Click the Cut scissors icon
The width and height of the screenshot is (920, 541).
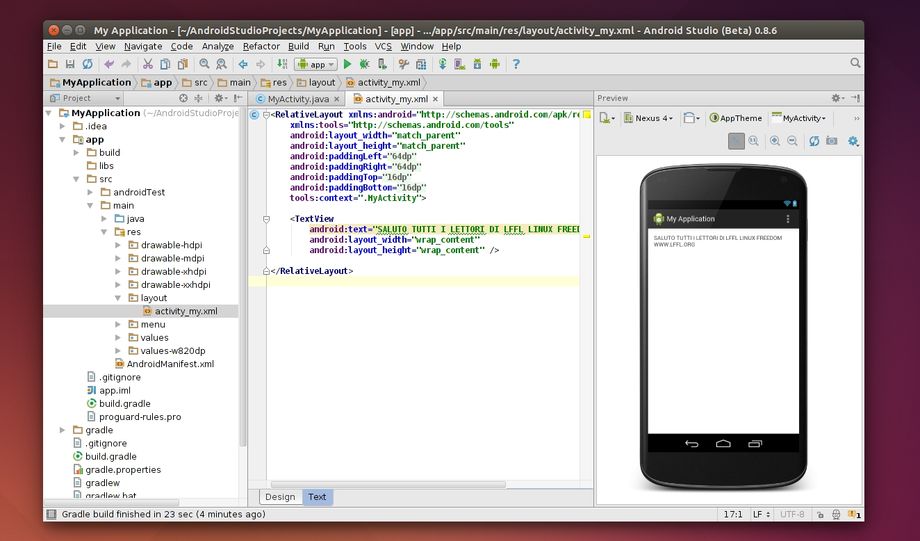148,64
